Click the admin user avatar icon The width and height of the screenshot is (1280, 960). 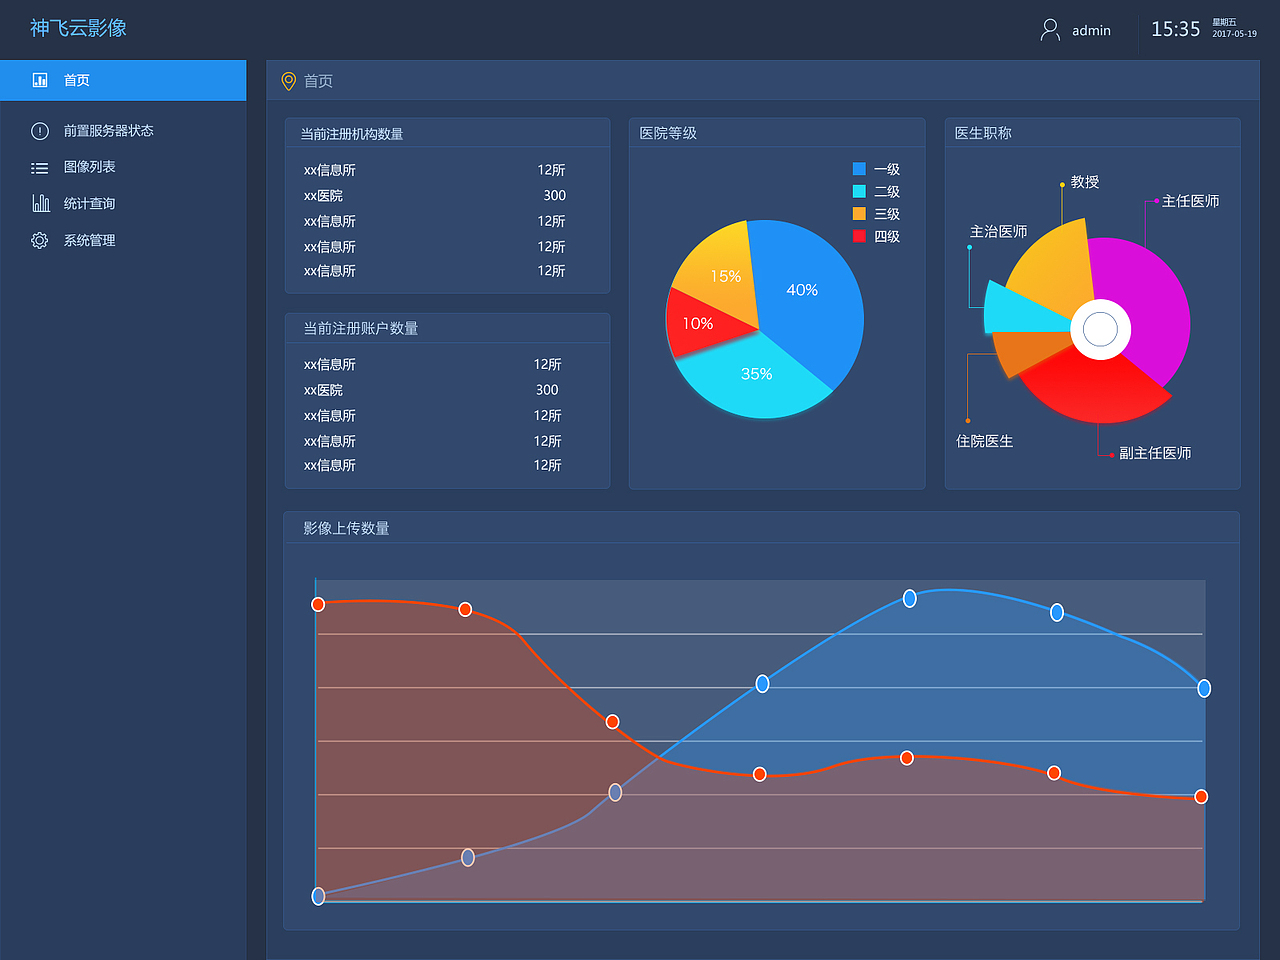coord(1050,30)
